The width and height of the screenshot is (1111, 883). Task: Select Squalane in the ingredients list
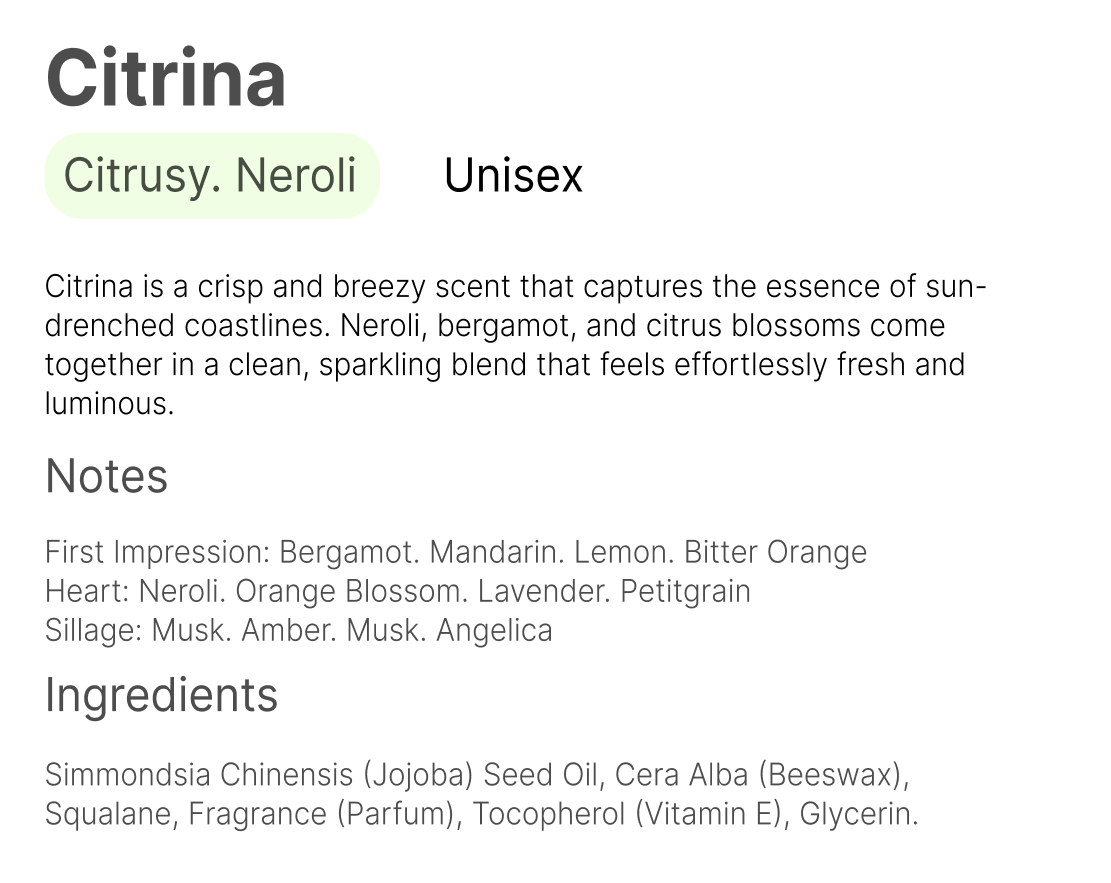click(109, 814)
